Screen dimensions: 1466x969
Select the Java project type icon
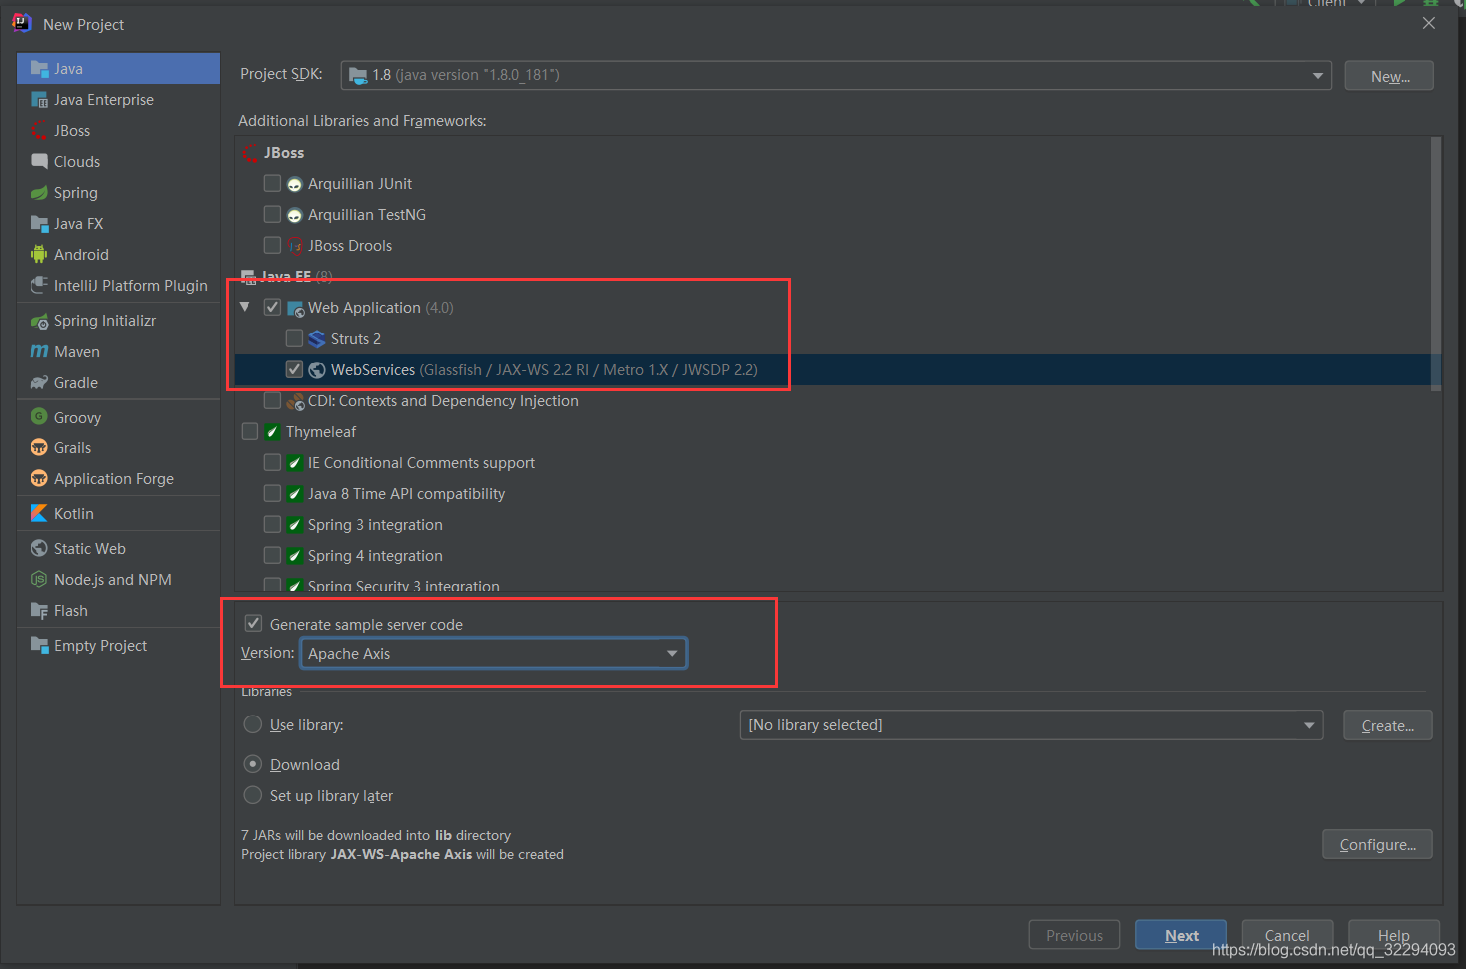40,69
